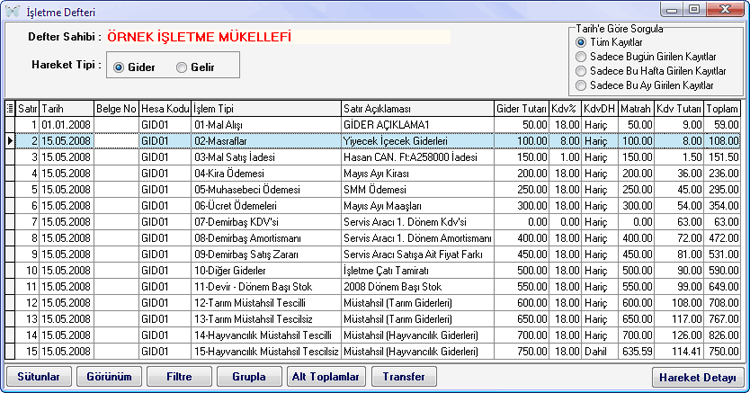The height and width of the screenshot is (393, 750).
Task: Click the Satır Açıklaması column header
Action: click(x=418, y=109)
